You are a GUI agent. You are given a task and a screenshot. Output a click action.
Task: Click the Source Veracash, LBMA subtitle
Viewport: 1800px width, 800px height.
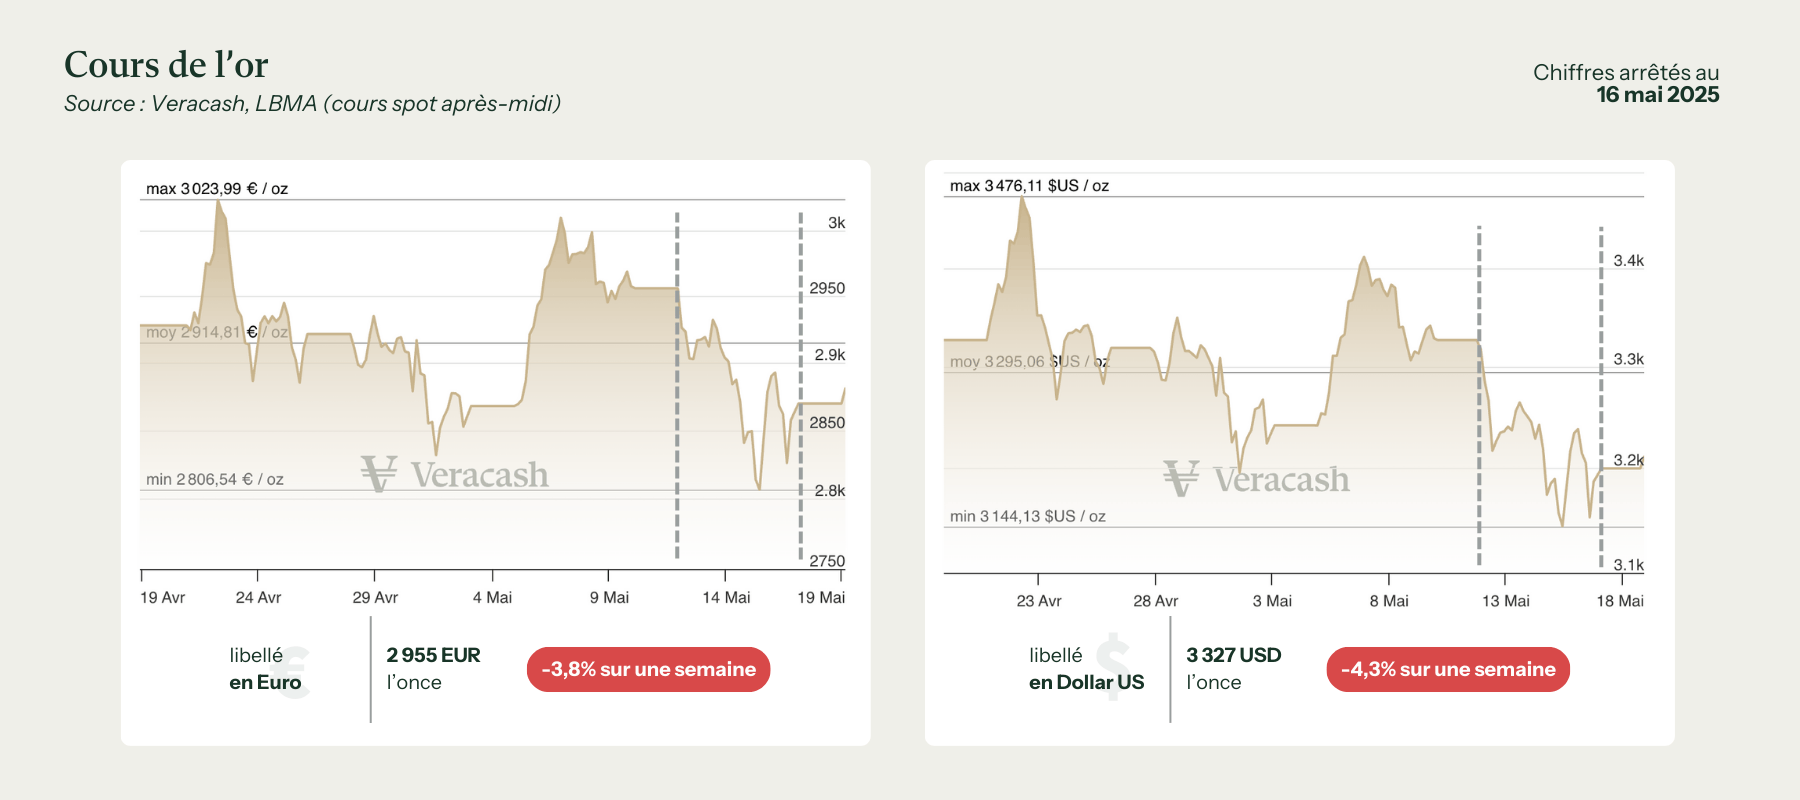click(x=312, y=104)
